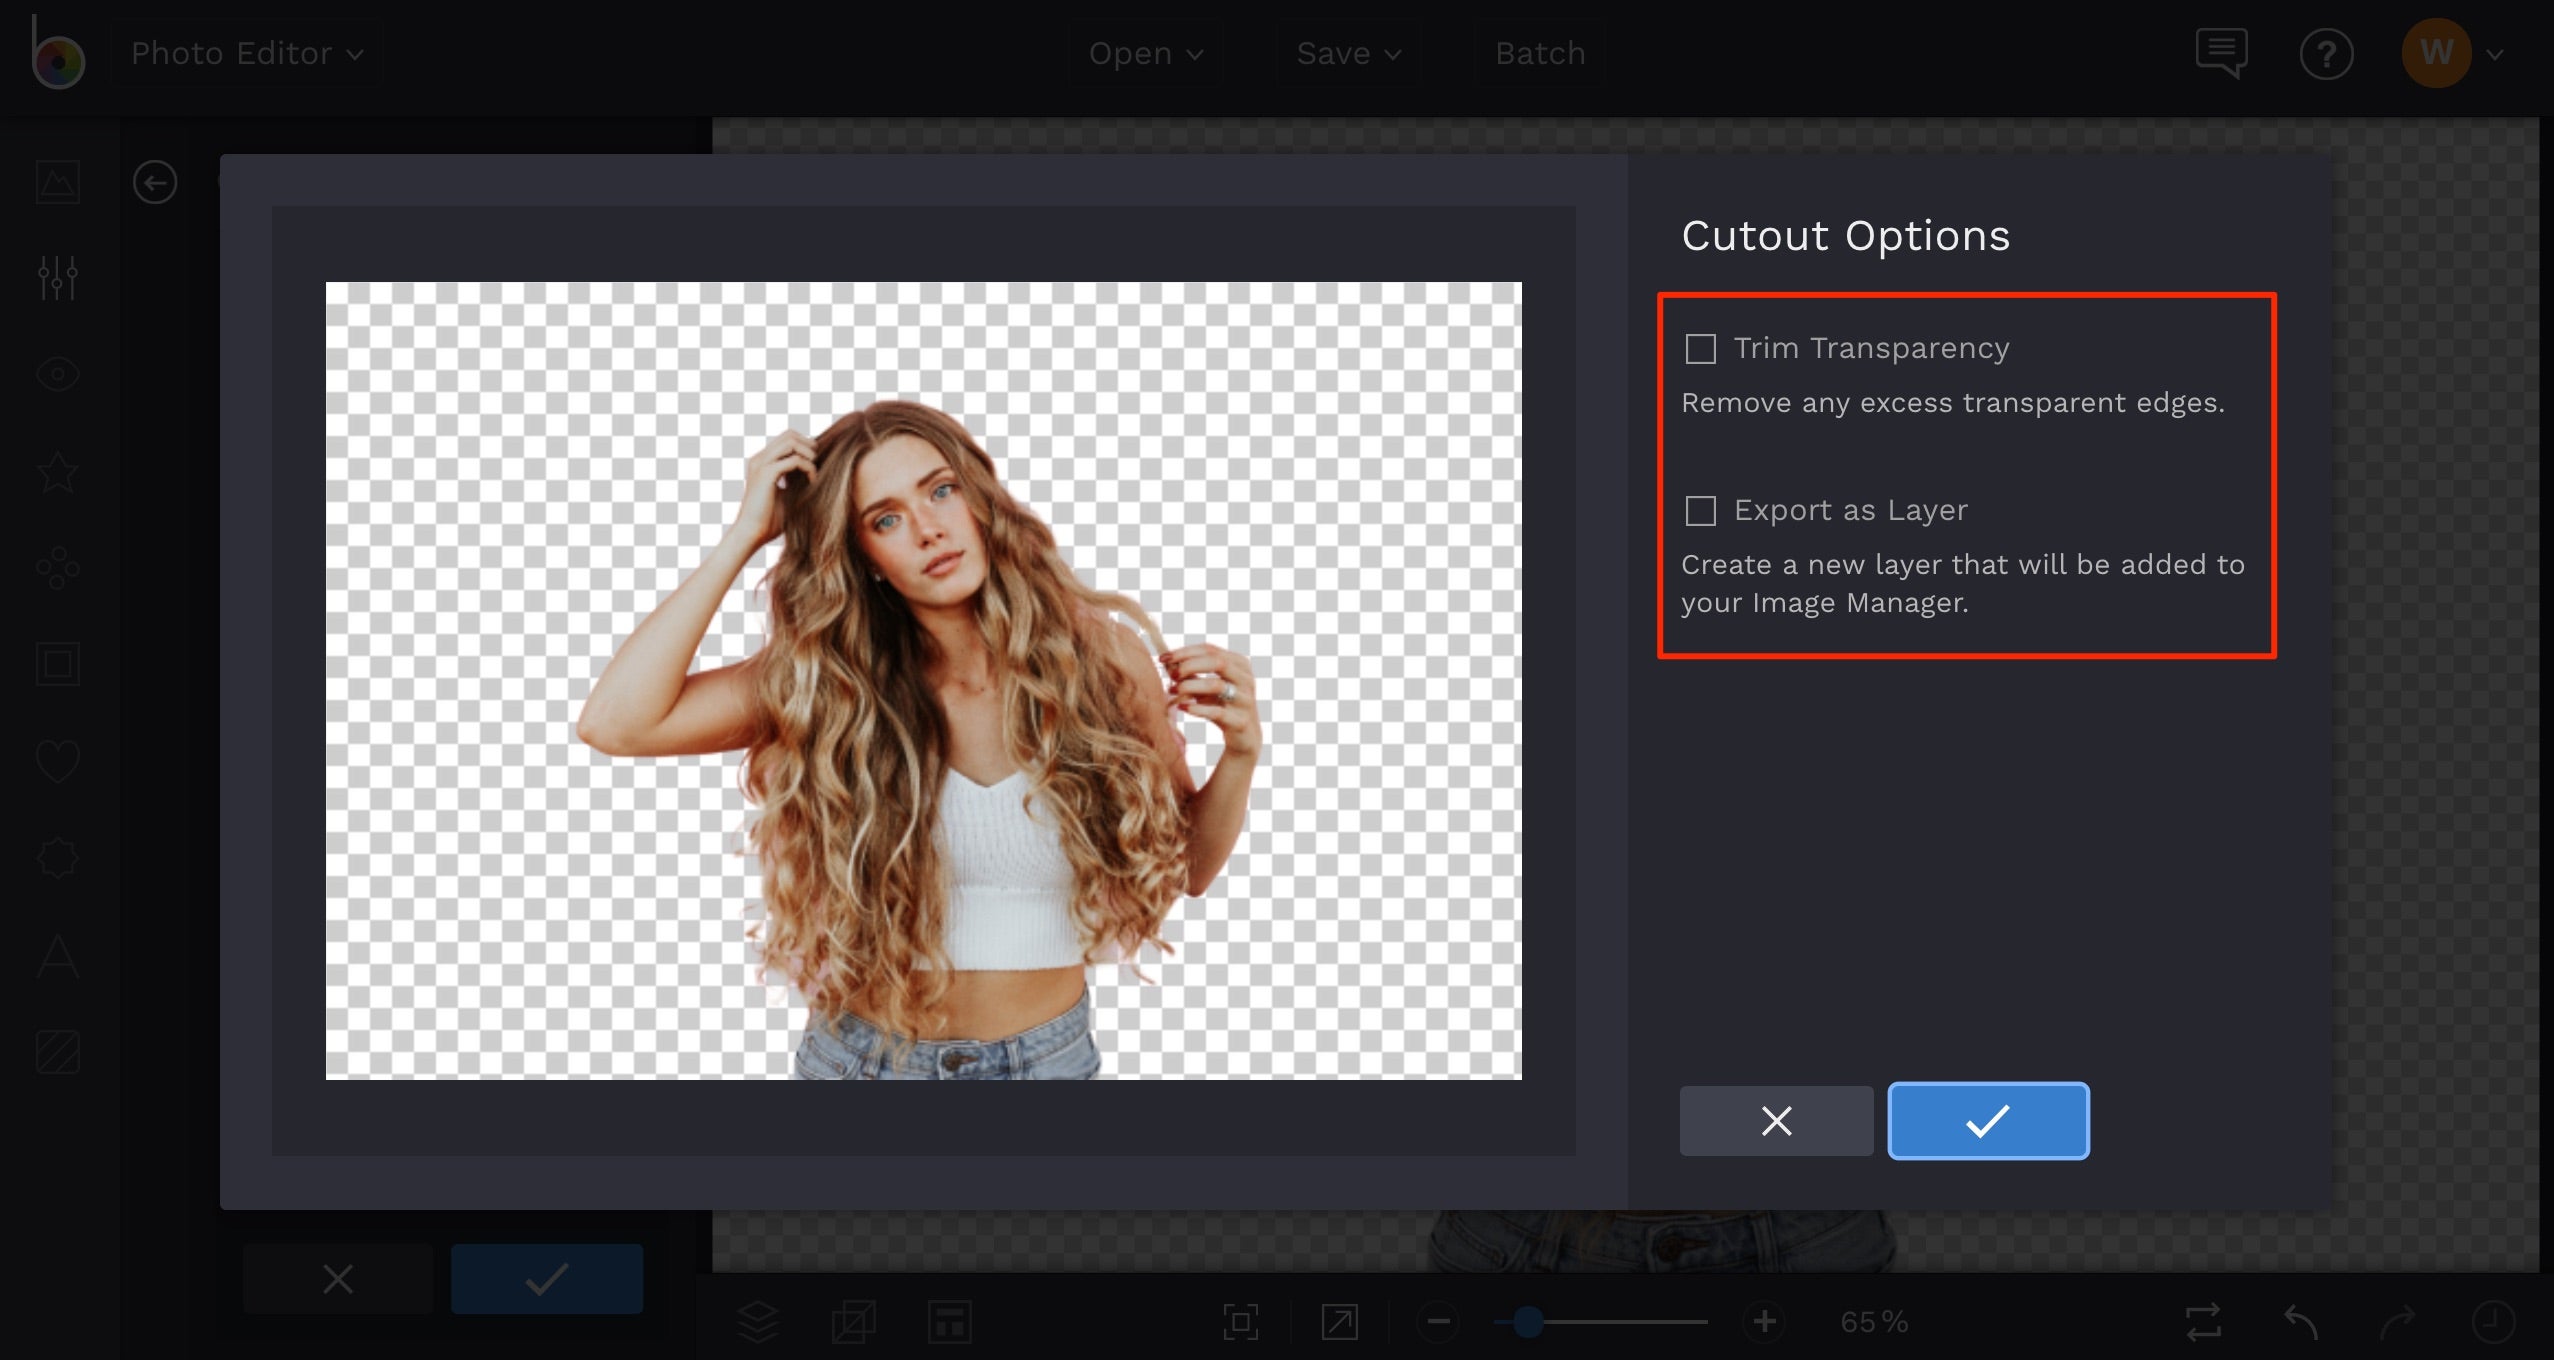Enable the Export as Layer checkbox
2554x1360 pixels.
coord(1700,510)
